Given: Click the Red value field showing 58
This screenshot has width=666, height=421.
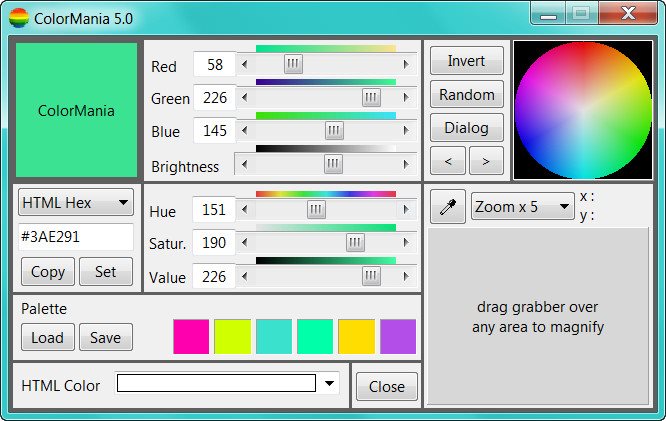Looking at the screenshot, I should (x=214, y=65).
